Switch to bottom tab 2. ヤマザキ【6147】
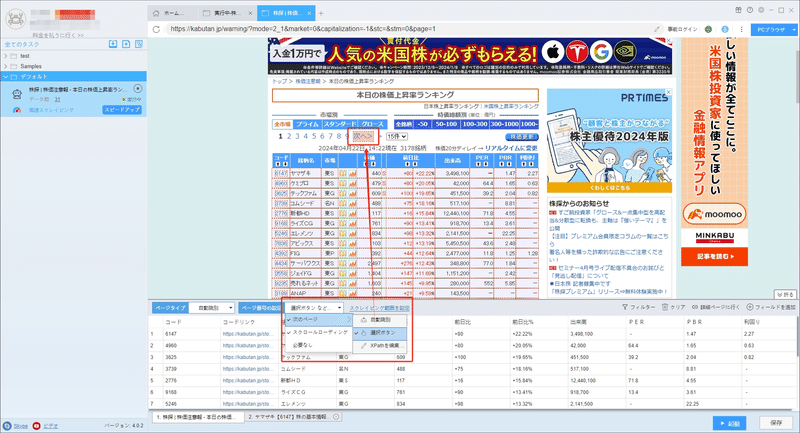Image resolution: width=800 pixels, height=433 pixels. 293,417
